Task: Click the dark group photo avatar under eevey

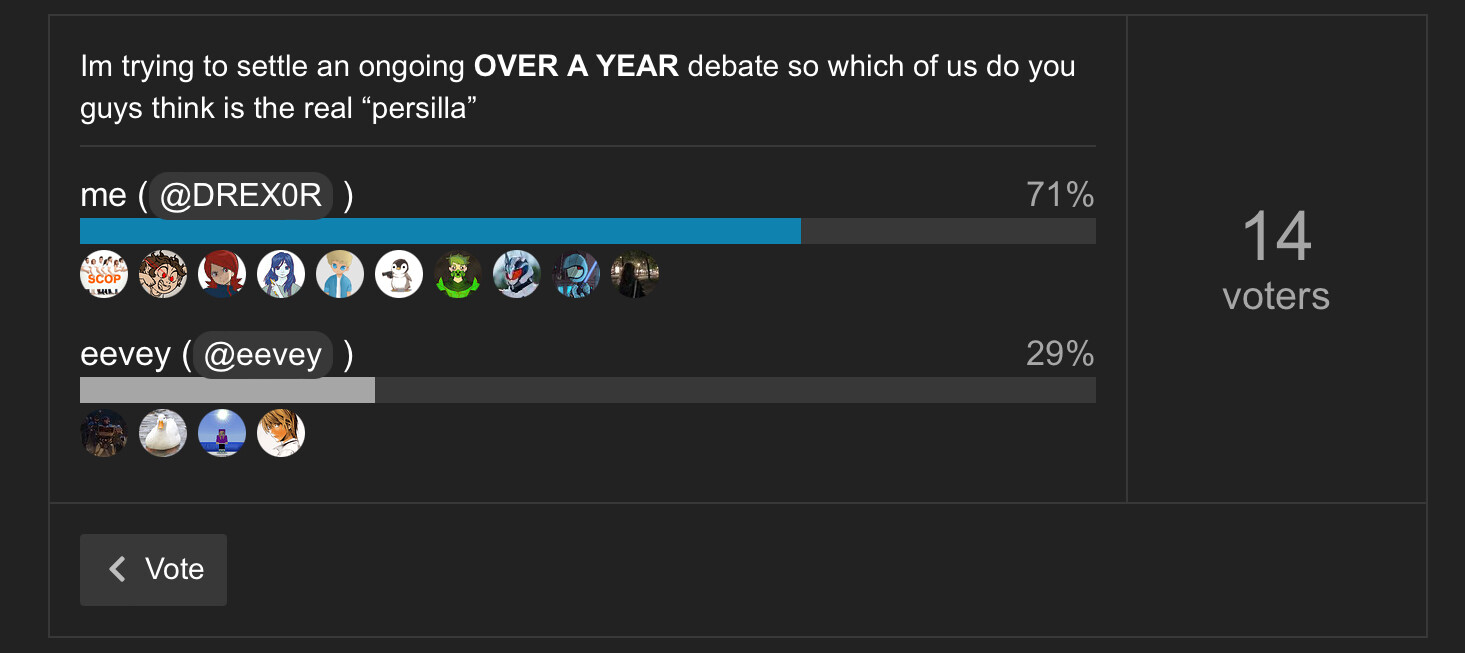Action: 104,433
